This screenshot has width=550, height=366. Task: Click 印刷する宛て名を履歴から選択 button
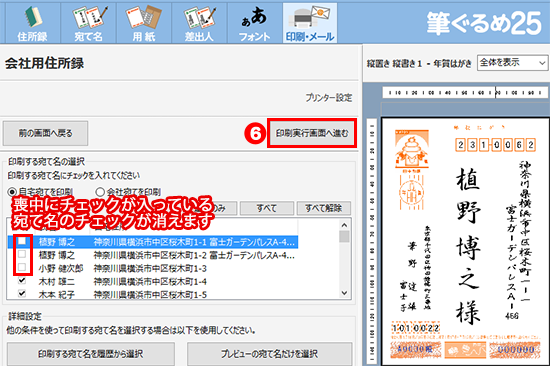[x=91, y=354]
